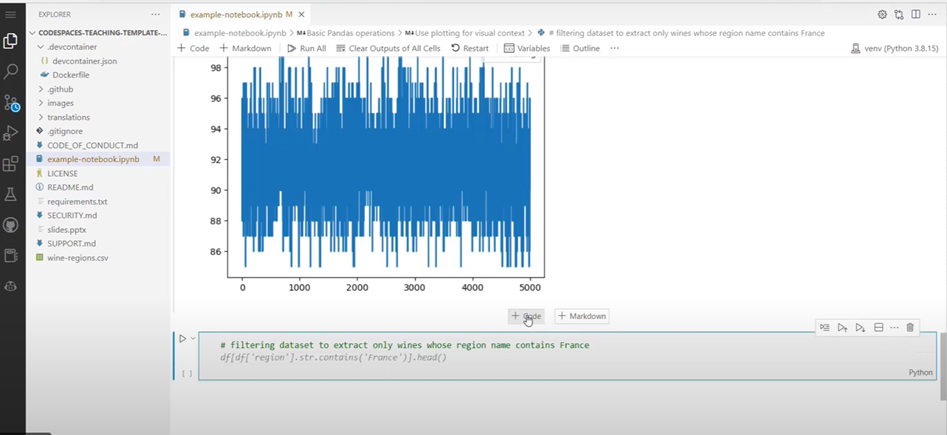Viewport: 947px width, 435px height.
Task: Open the Search view in activity bar
Action: [x=10, y=72]
